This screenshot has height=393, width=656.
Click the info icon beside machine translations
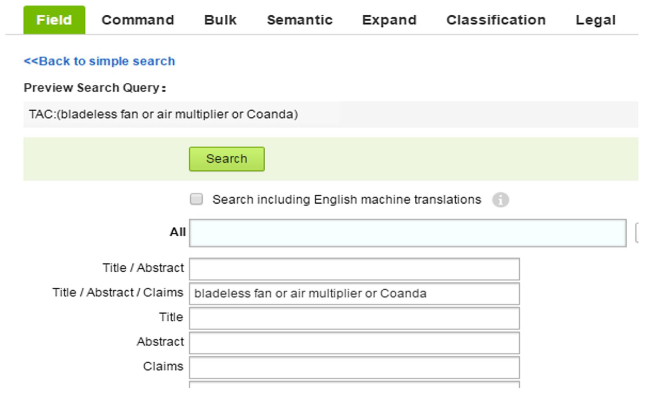(x=500, y=200)
